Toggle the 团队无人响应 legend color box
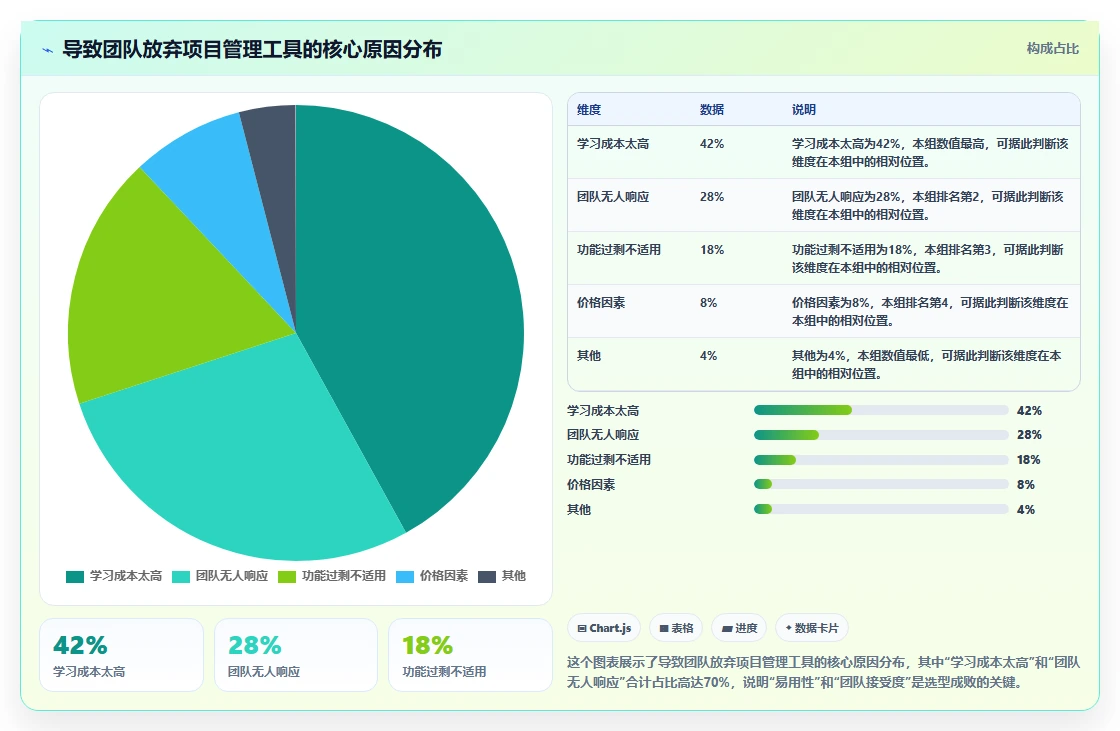The image size is (1120, 731). click(x=181, y=577)
